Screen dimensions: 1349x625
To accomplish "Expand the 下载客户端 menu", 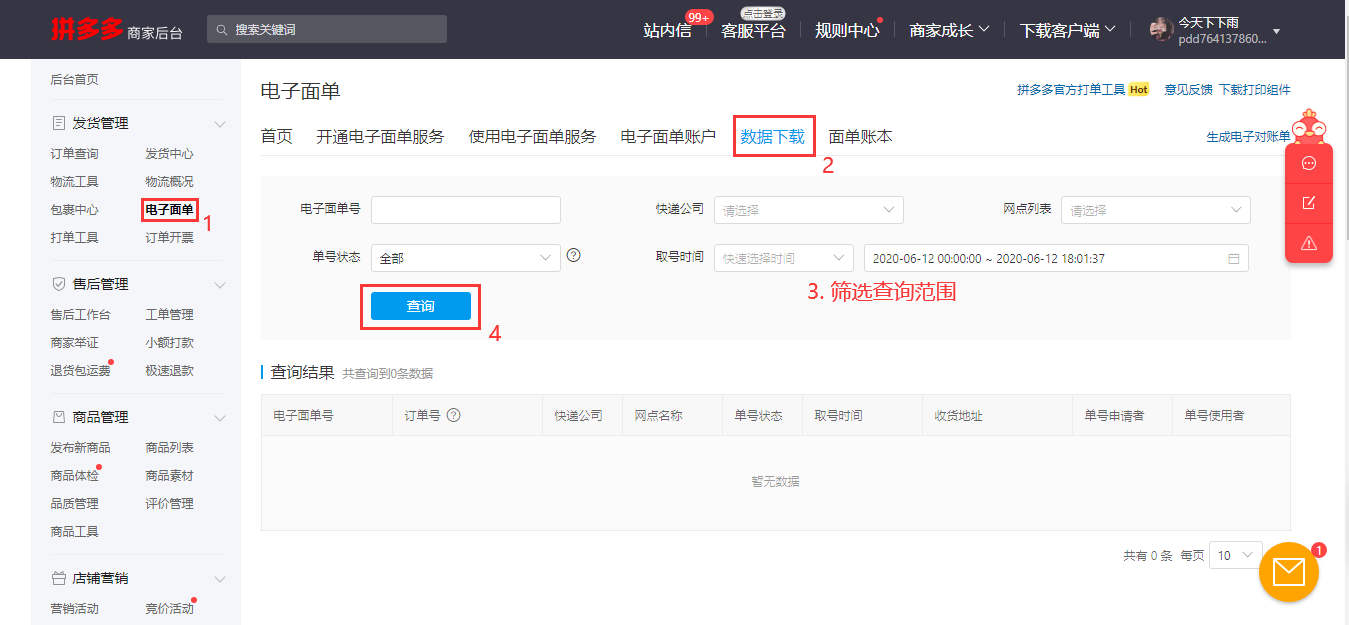I will click(x=1067, y=30).
